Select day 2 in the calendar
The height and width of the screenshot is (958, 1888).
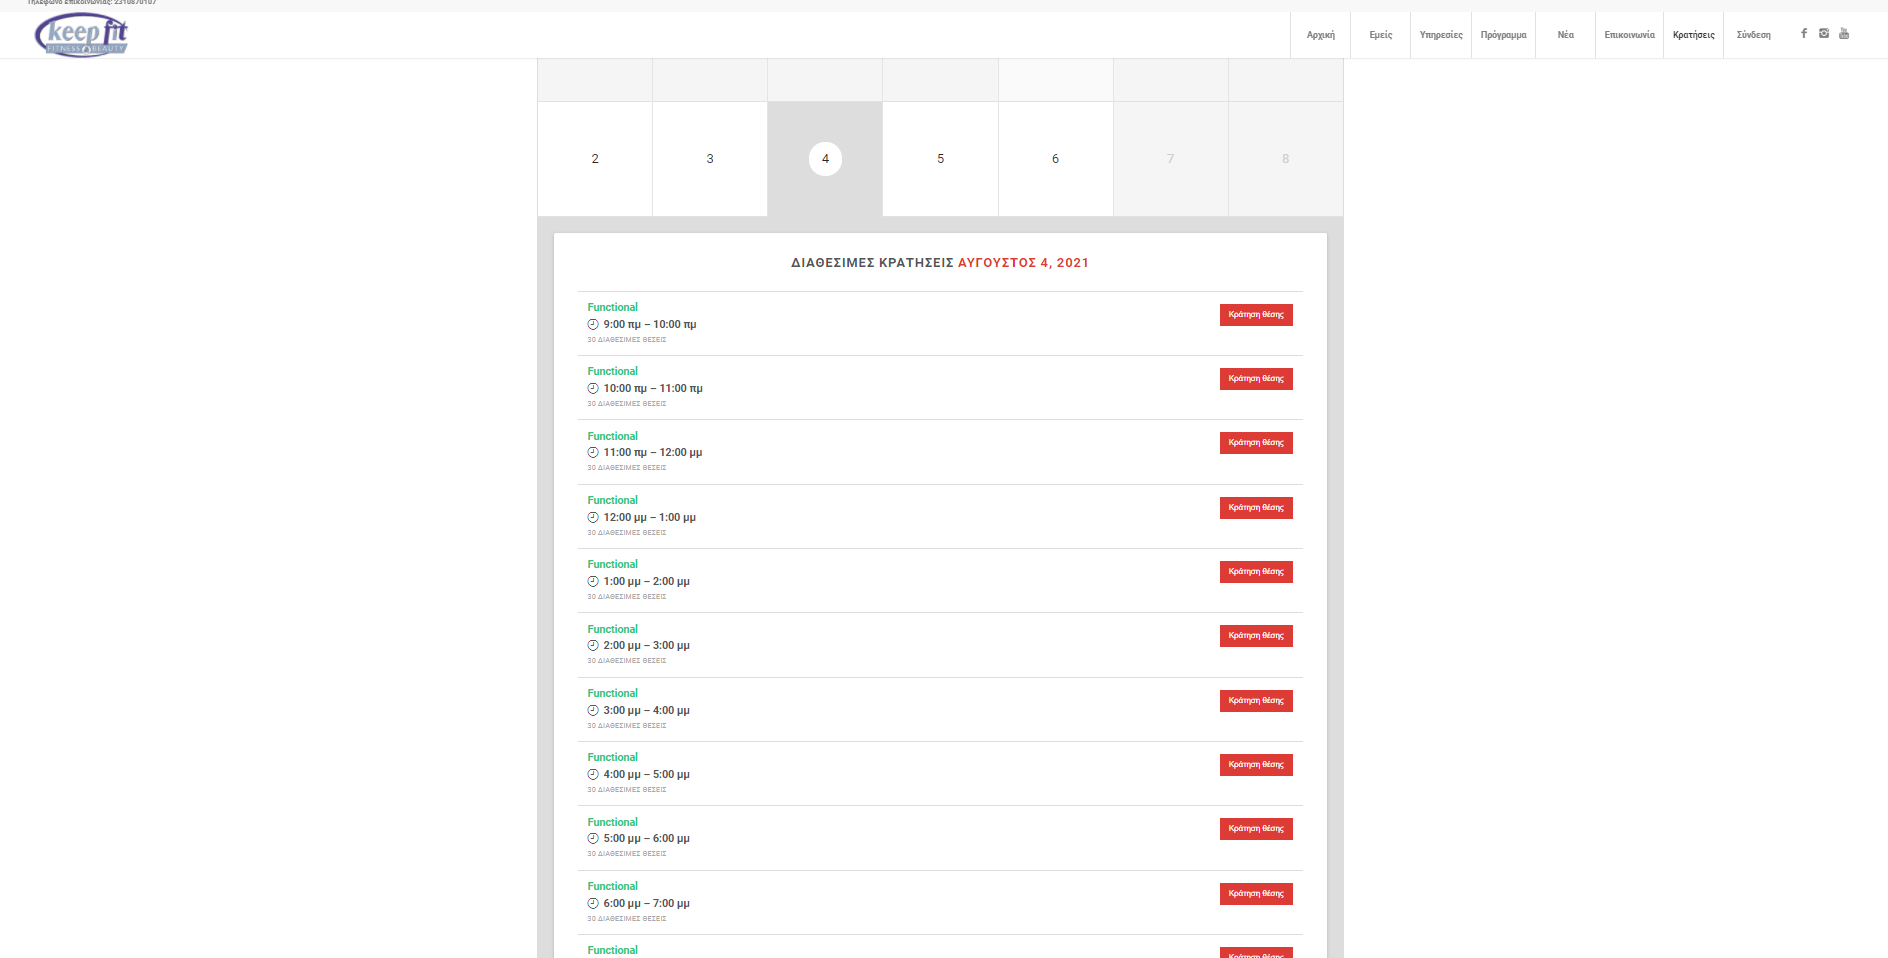click(595, 159)
